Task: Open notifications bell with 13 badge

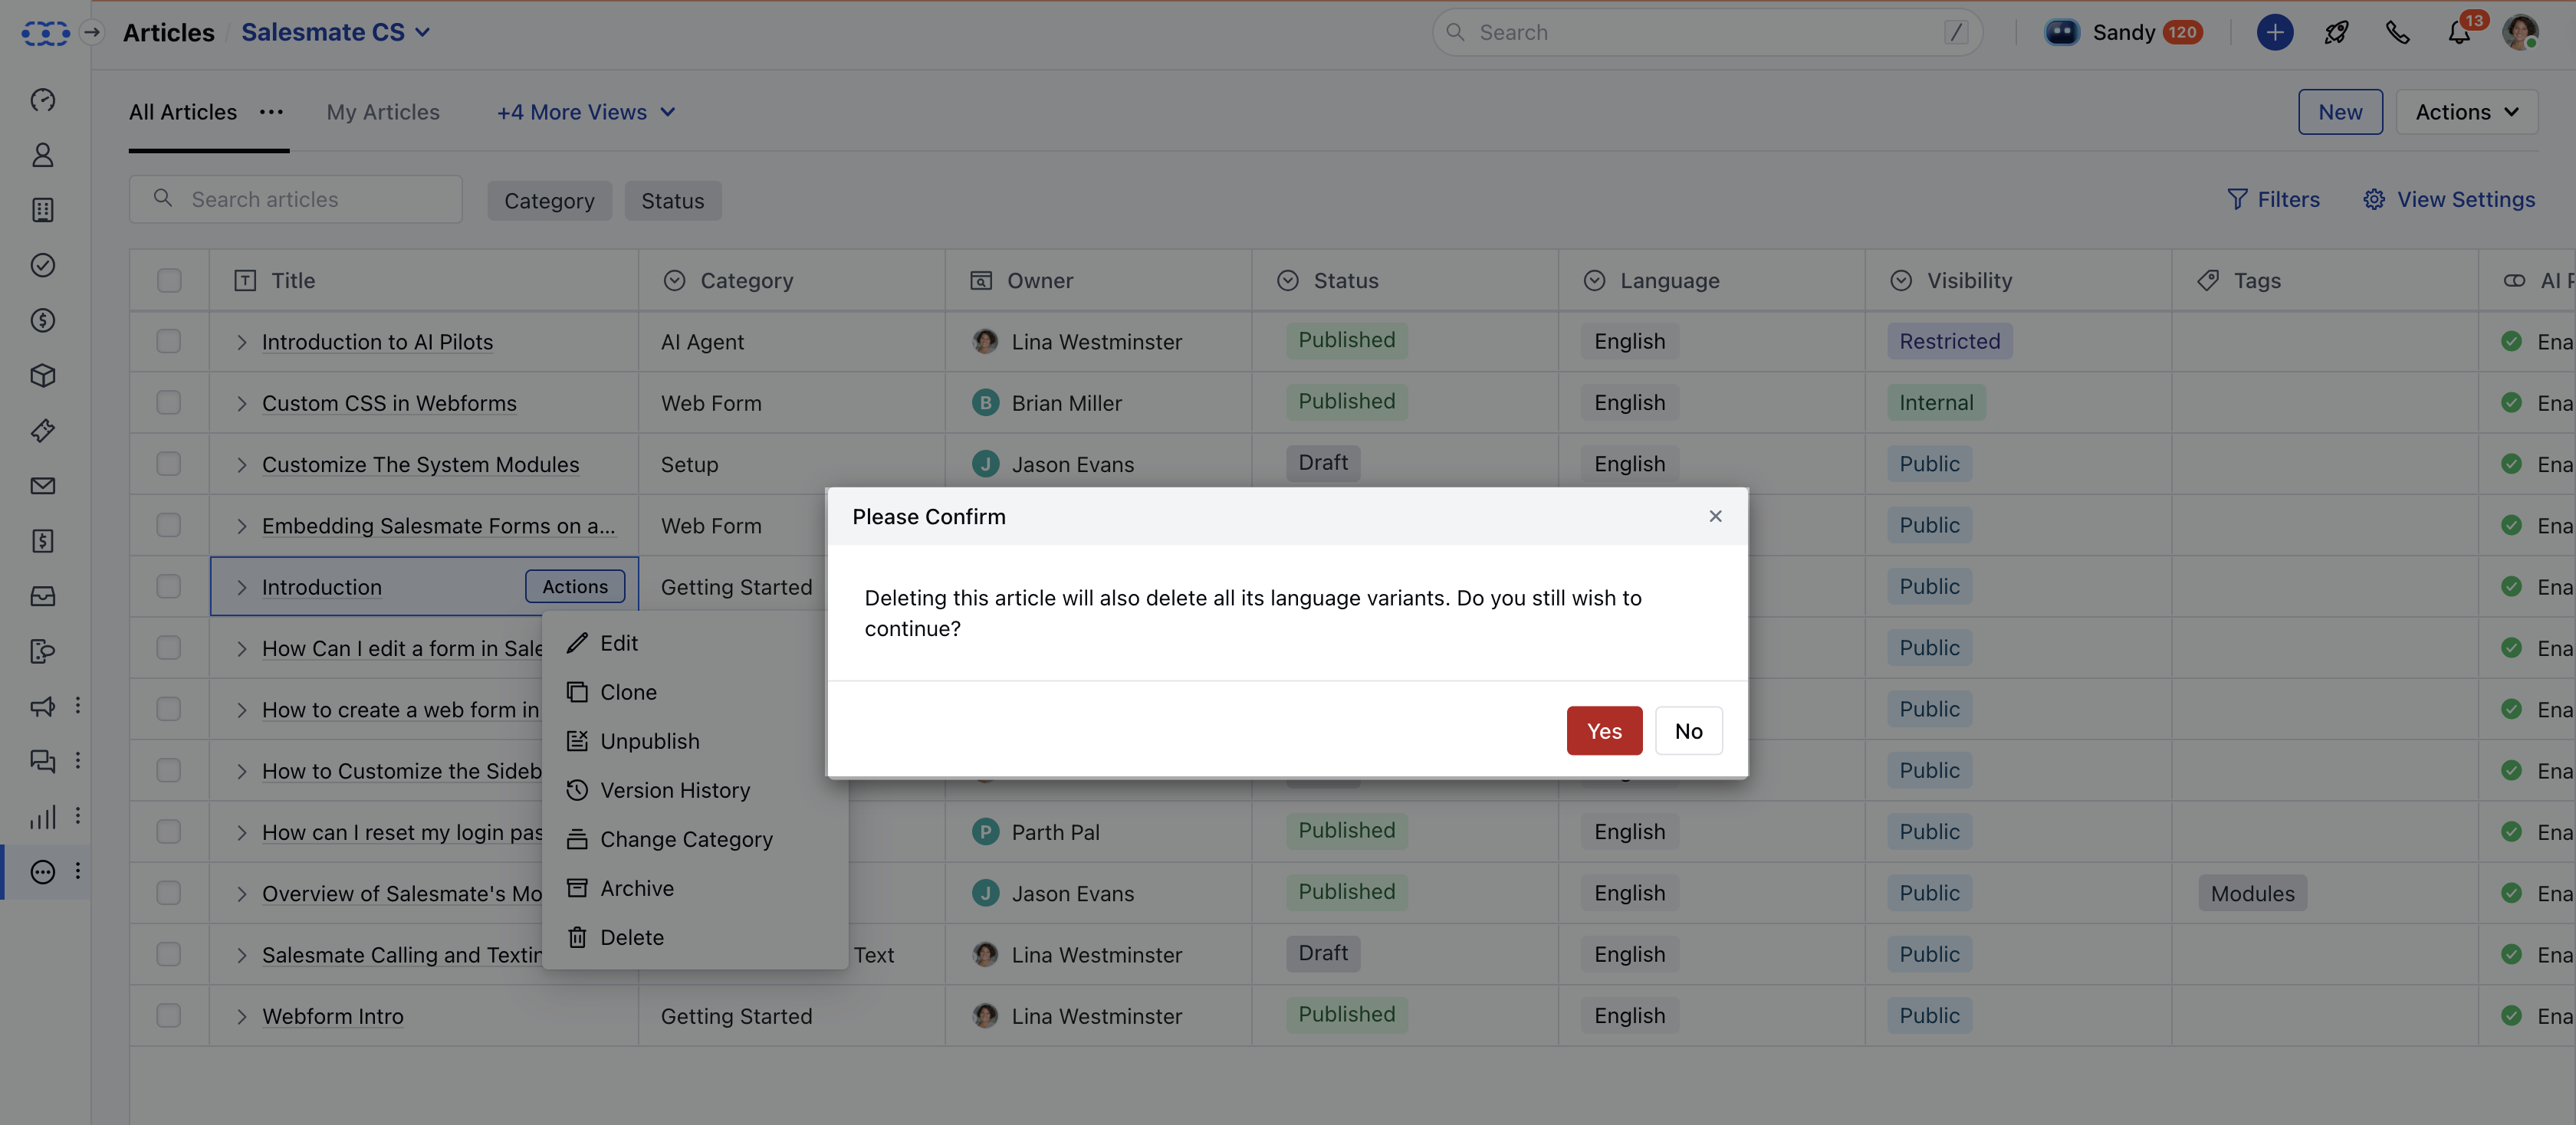Action: (2459, 32)
